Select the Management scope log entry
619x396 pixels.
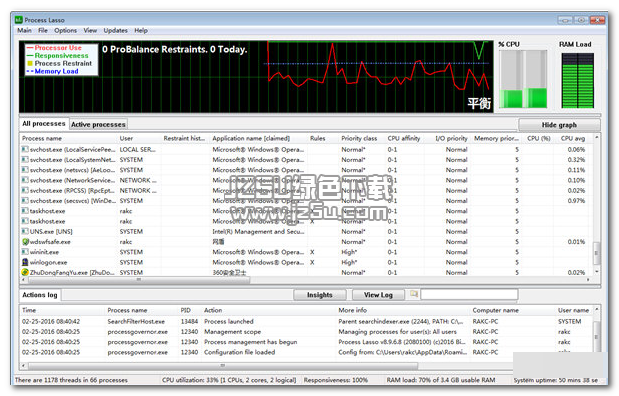point(306,332)
